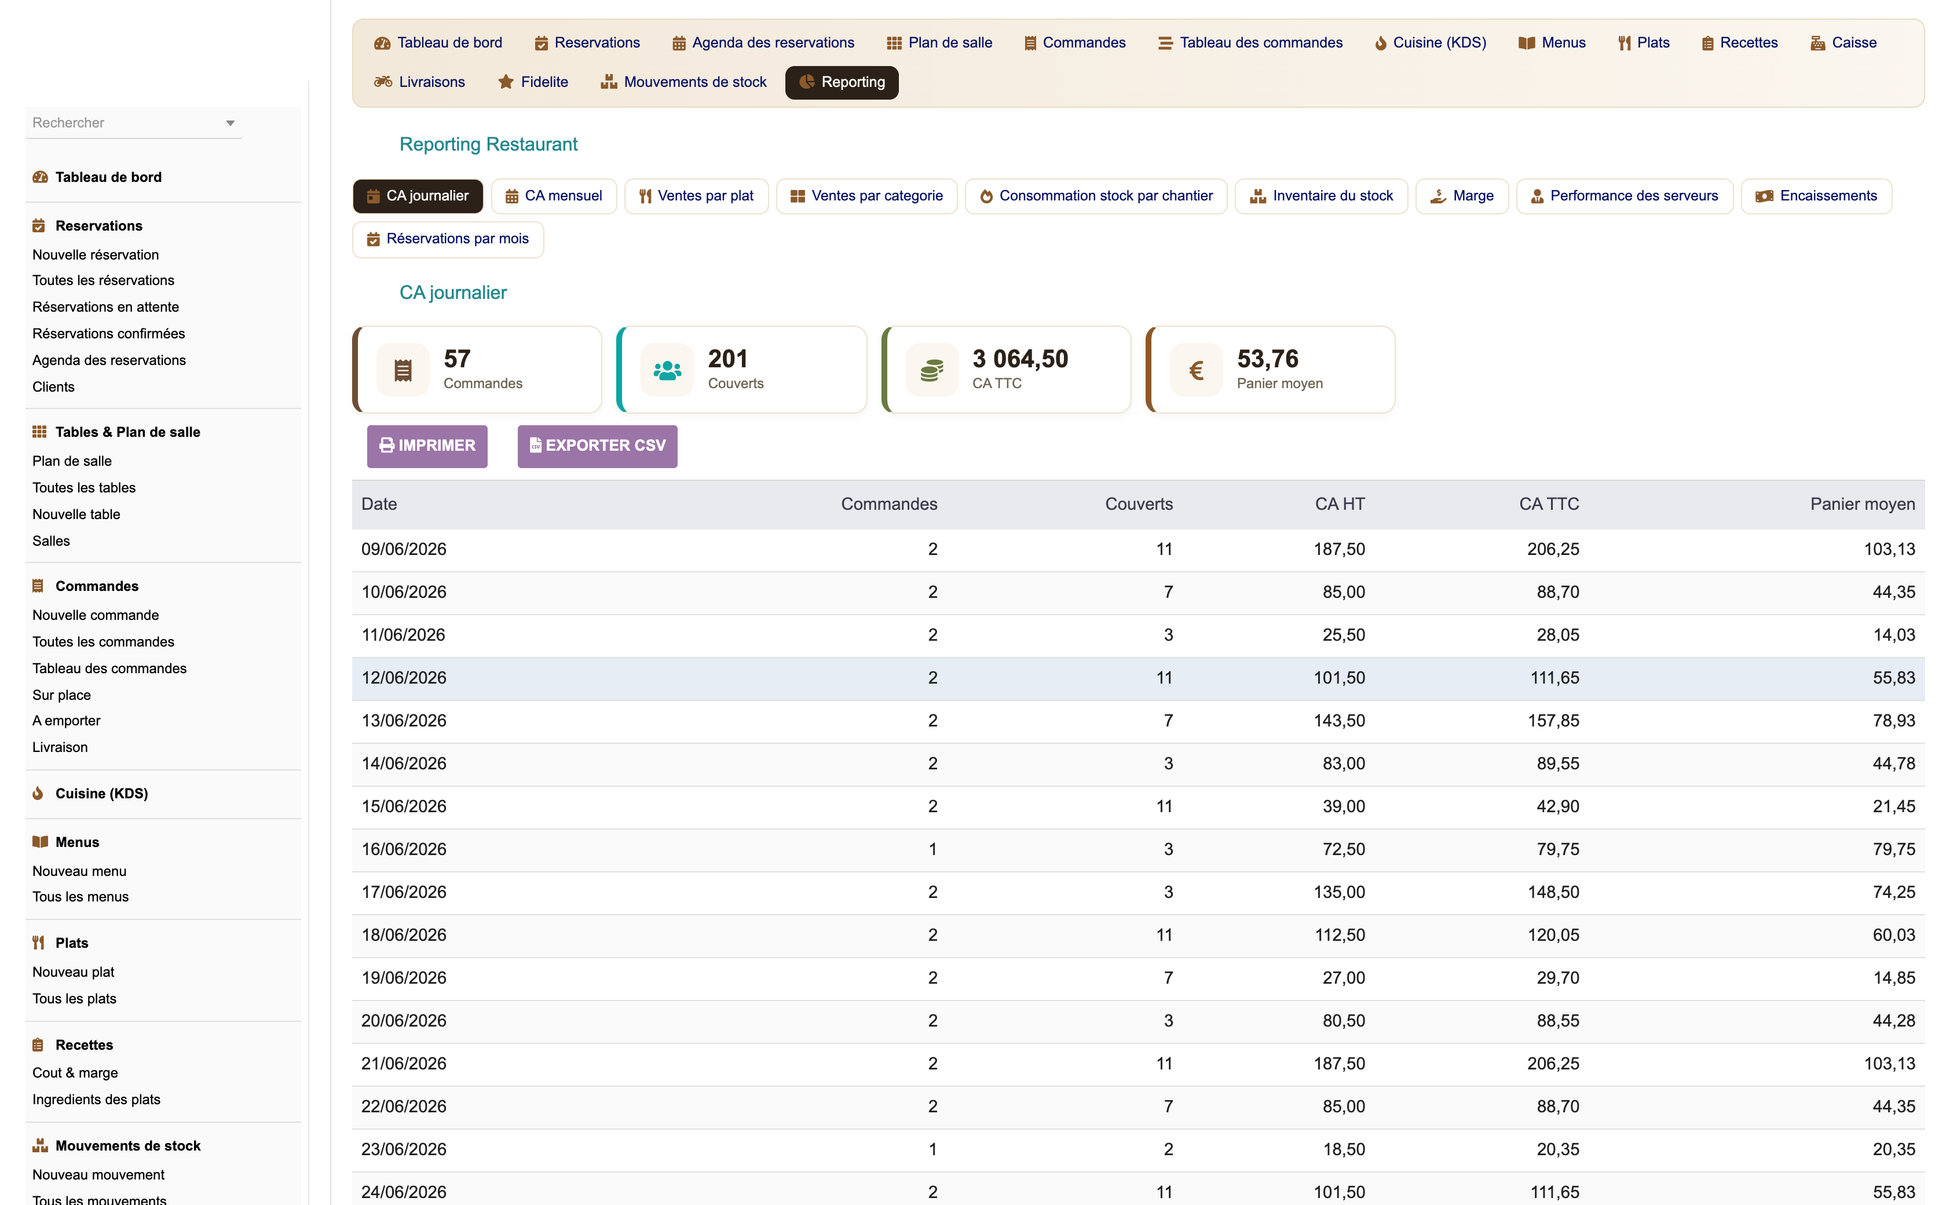Image resolution: width=1946 pixels, height=1205 pixels.
Task: Click the Plats utensils icon in top nav
Action: (x=1624, y=43)
